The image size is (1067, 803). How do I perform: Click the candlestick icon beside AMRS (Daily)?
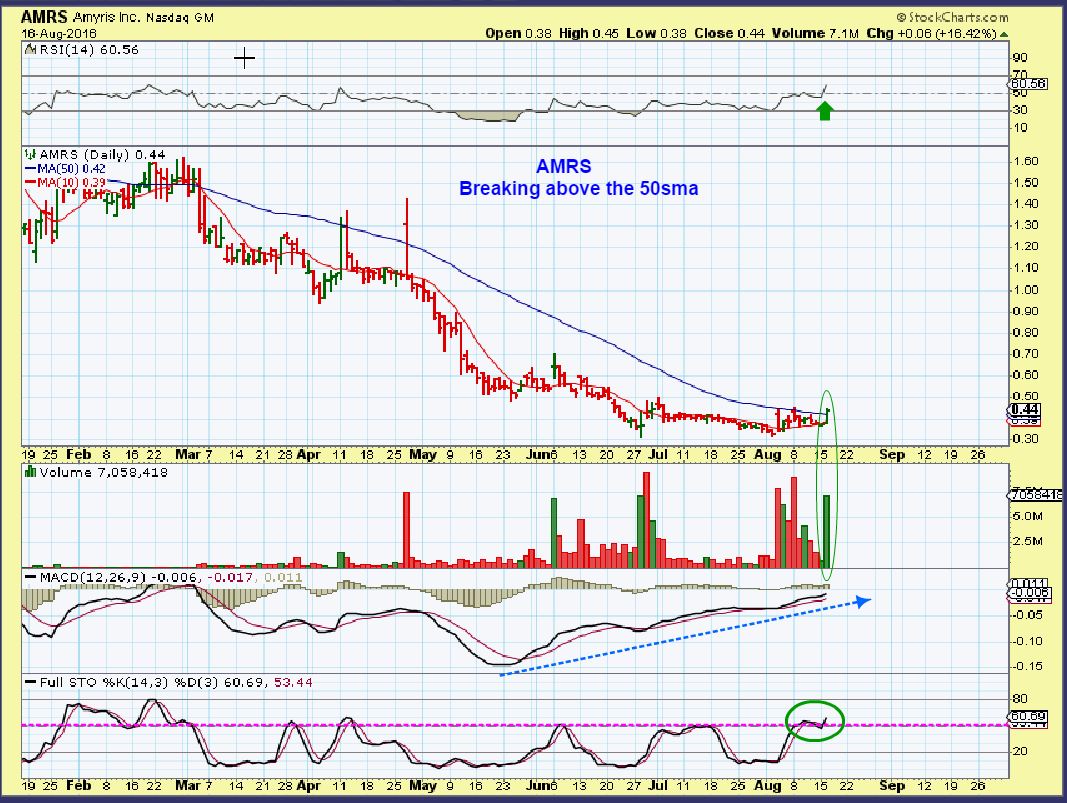coord(30,155)
